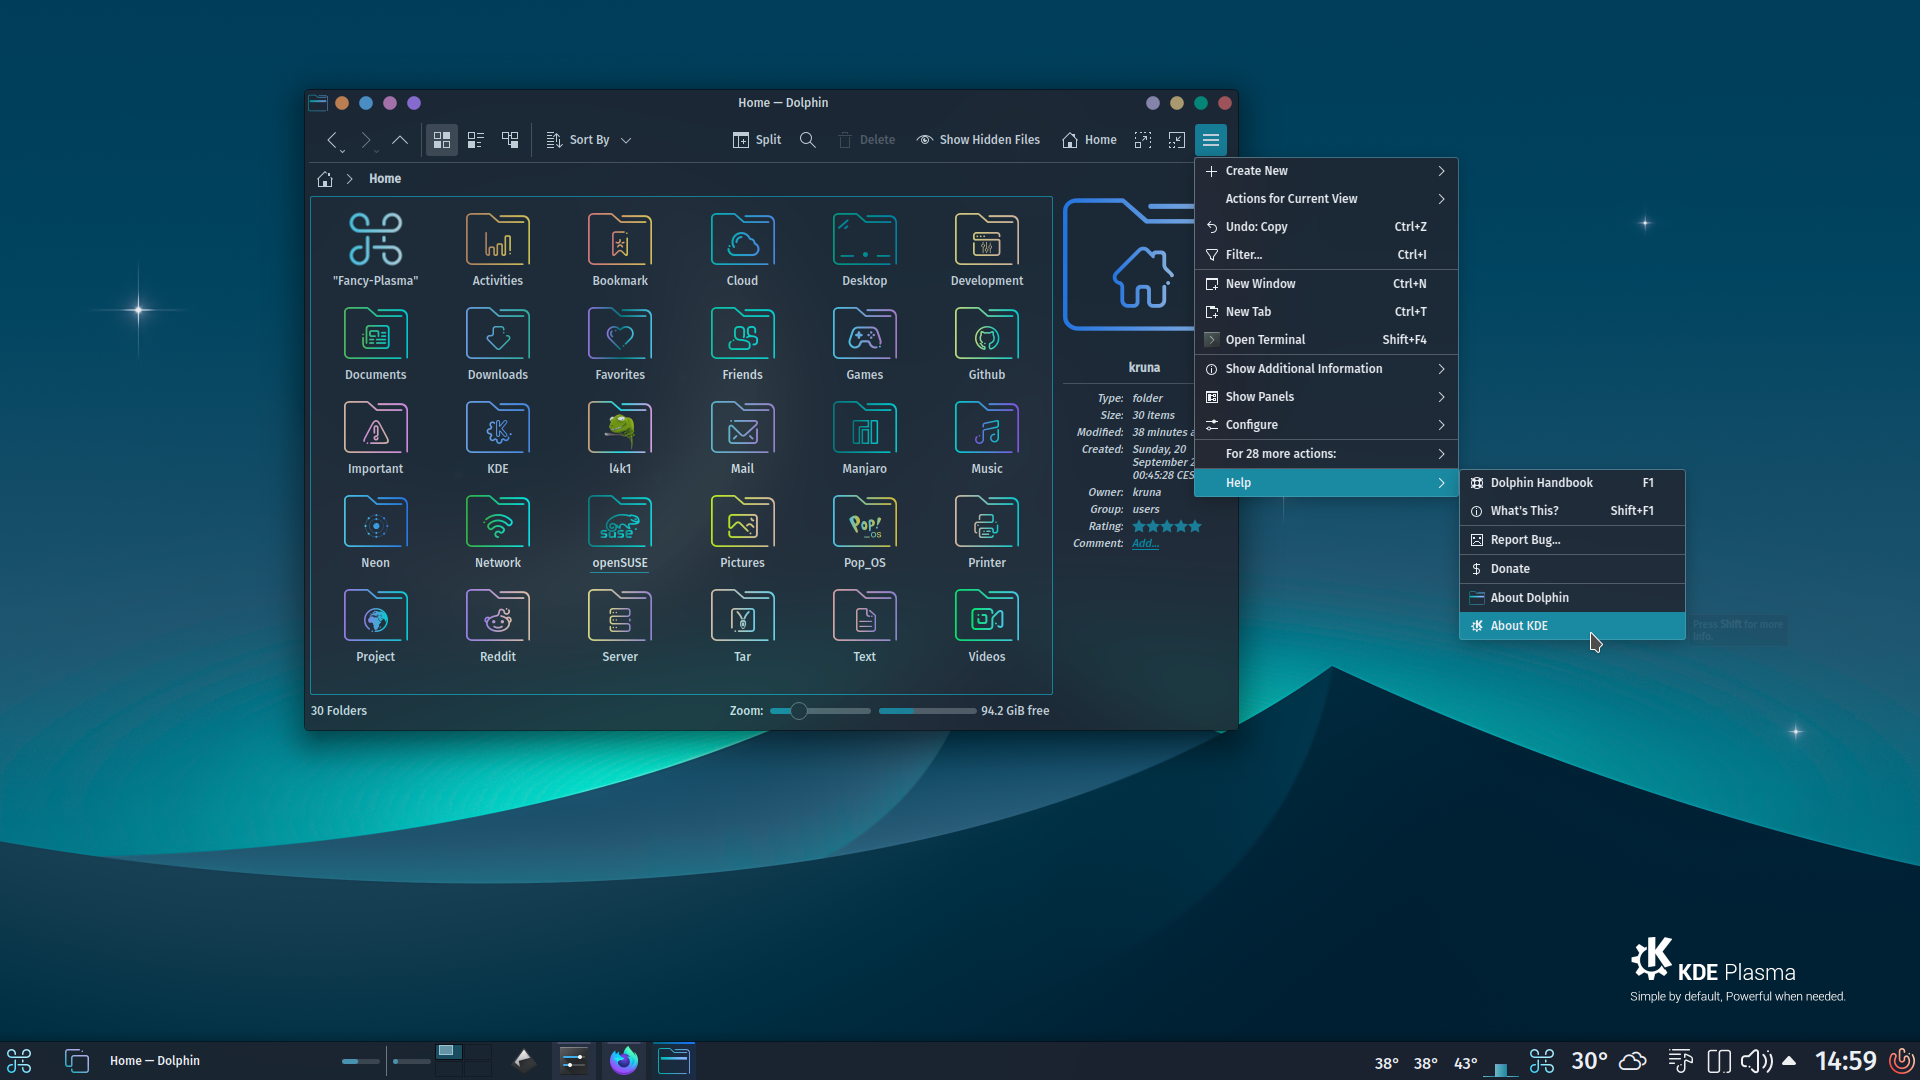Select the Cloud folder
The image size is (1920, 1080).
tap(742, 249)
